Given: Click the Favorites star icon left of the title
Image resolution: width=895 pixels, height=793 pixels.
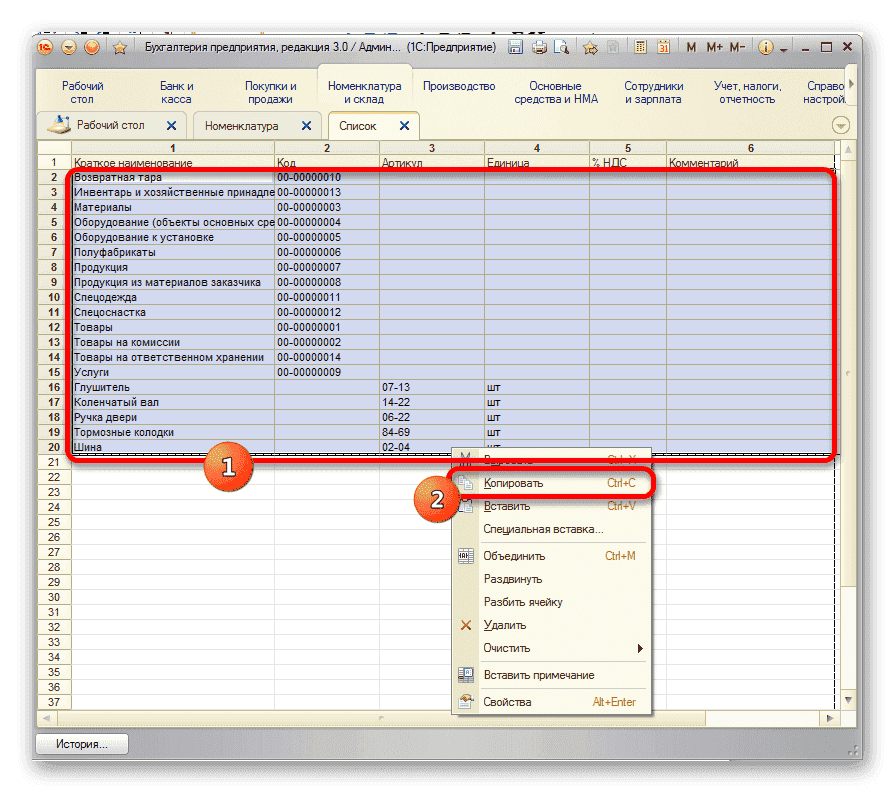Looking at the screenshot, I should 119,47.
